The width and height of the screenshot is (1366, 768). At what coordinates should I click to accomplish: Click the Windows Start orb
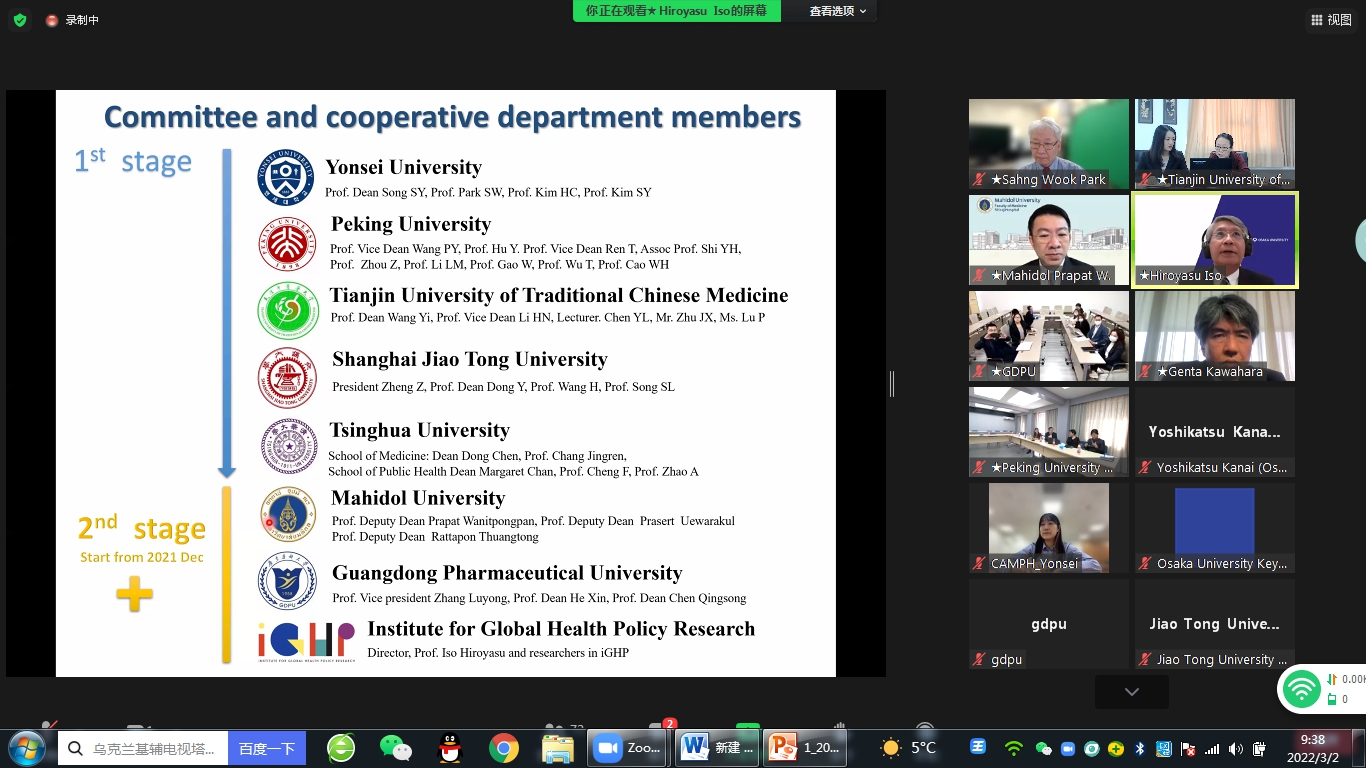click(26, 748)
